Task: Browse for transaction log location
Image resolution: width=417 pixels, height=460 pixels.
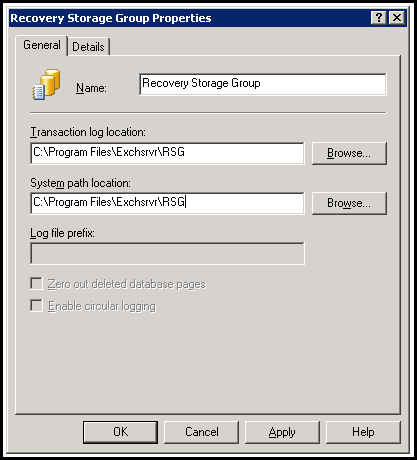Action: 349,153
